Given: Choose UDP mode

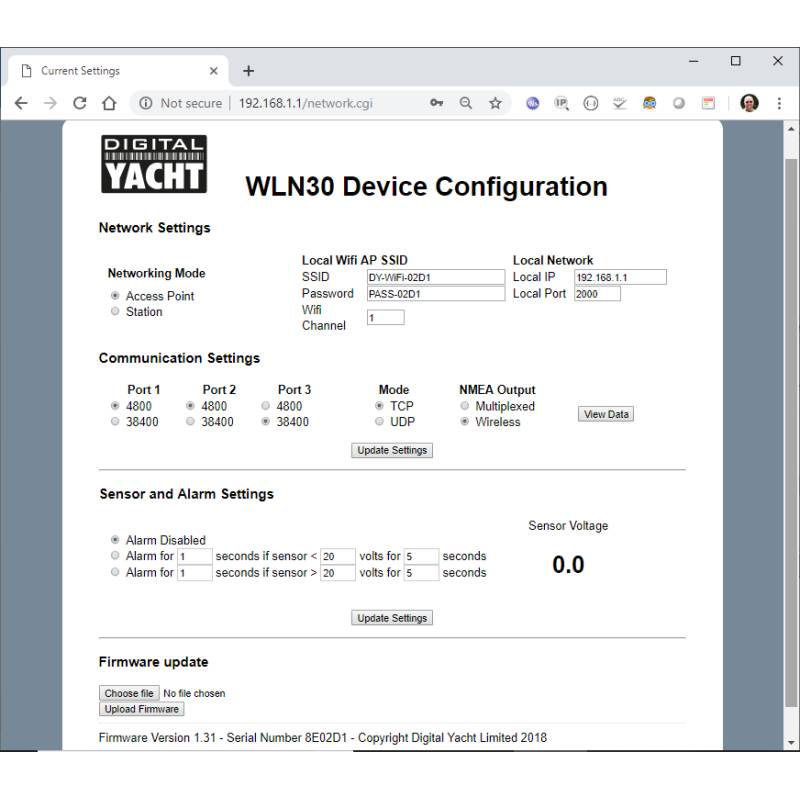Looking at the screenshot, I should (x=379, y=421).
